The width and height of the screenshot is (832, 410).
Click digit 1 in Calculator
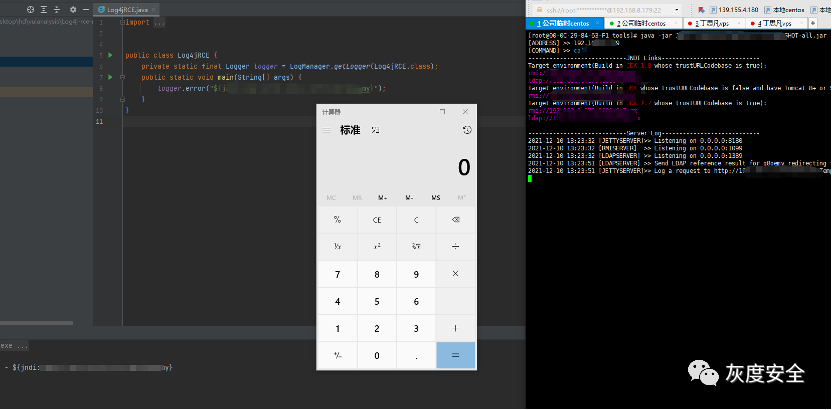coord(337,328)
